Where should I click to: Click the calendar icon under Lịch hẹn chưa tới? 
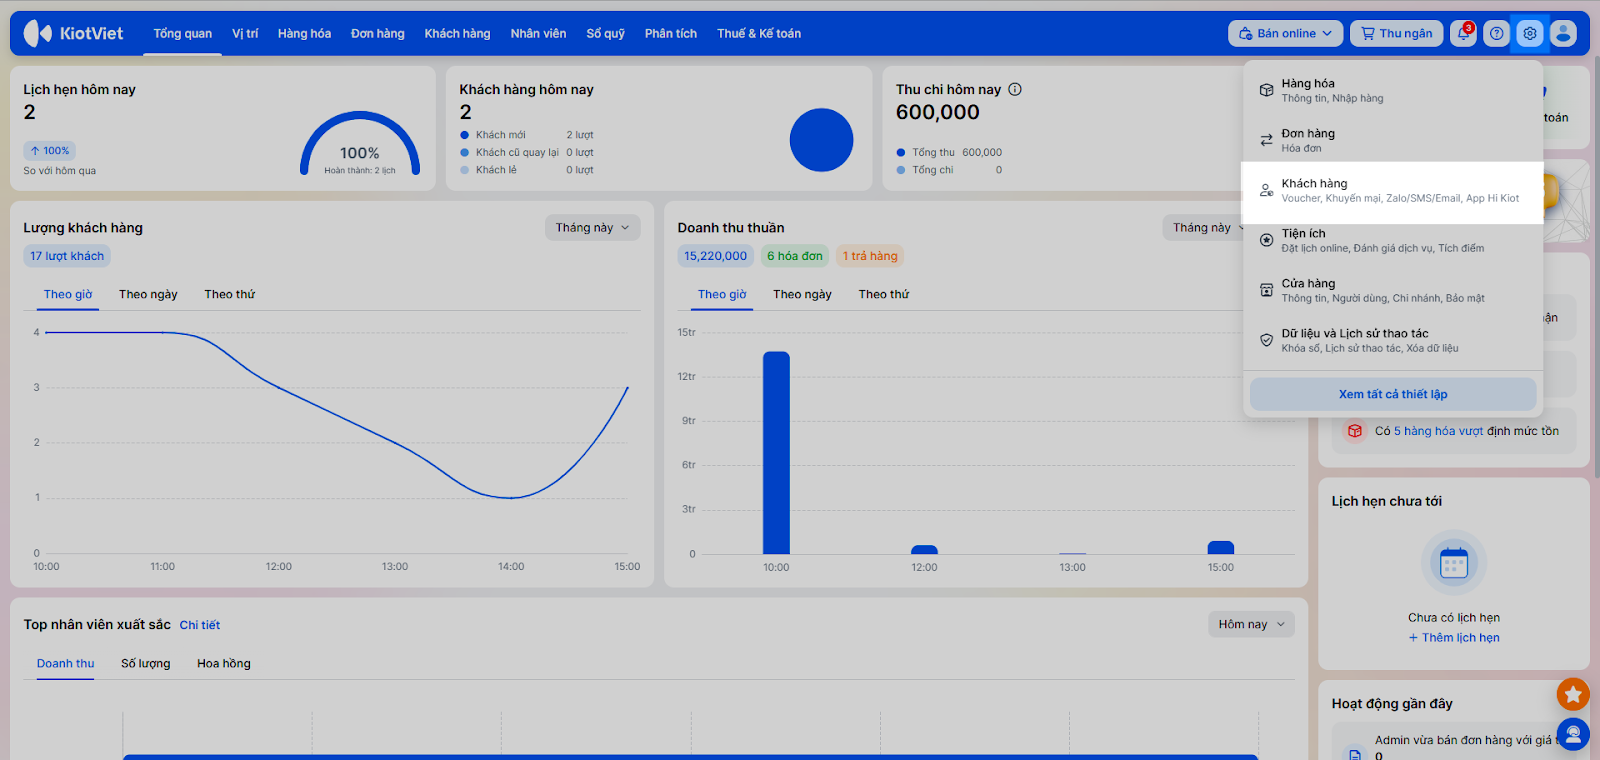1454,563
